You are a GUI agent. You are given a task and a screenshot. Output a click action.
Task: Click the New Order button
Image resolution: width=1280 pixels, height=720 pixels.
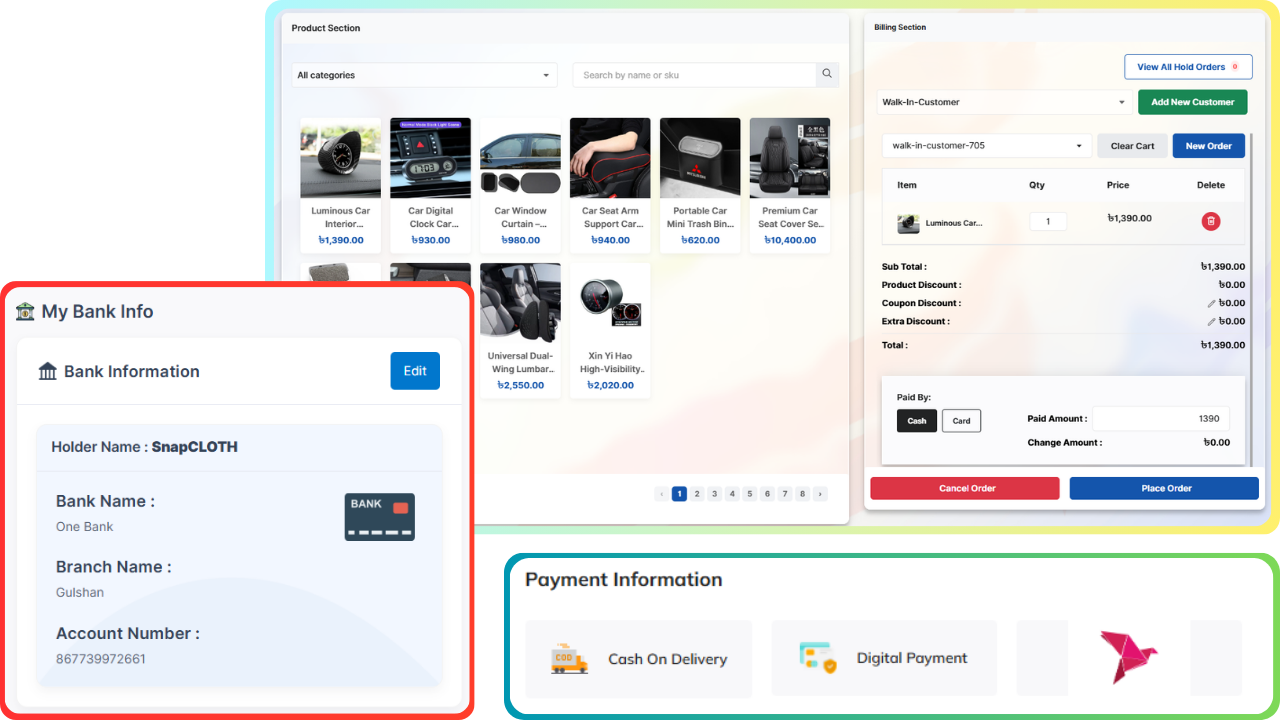tap(1208, 146)
